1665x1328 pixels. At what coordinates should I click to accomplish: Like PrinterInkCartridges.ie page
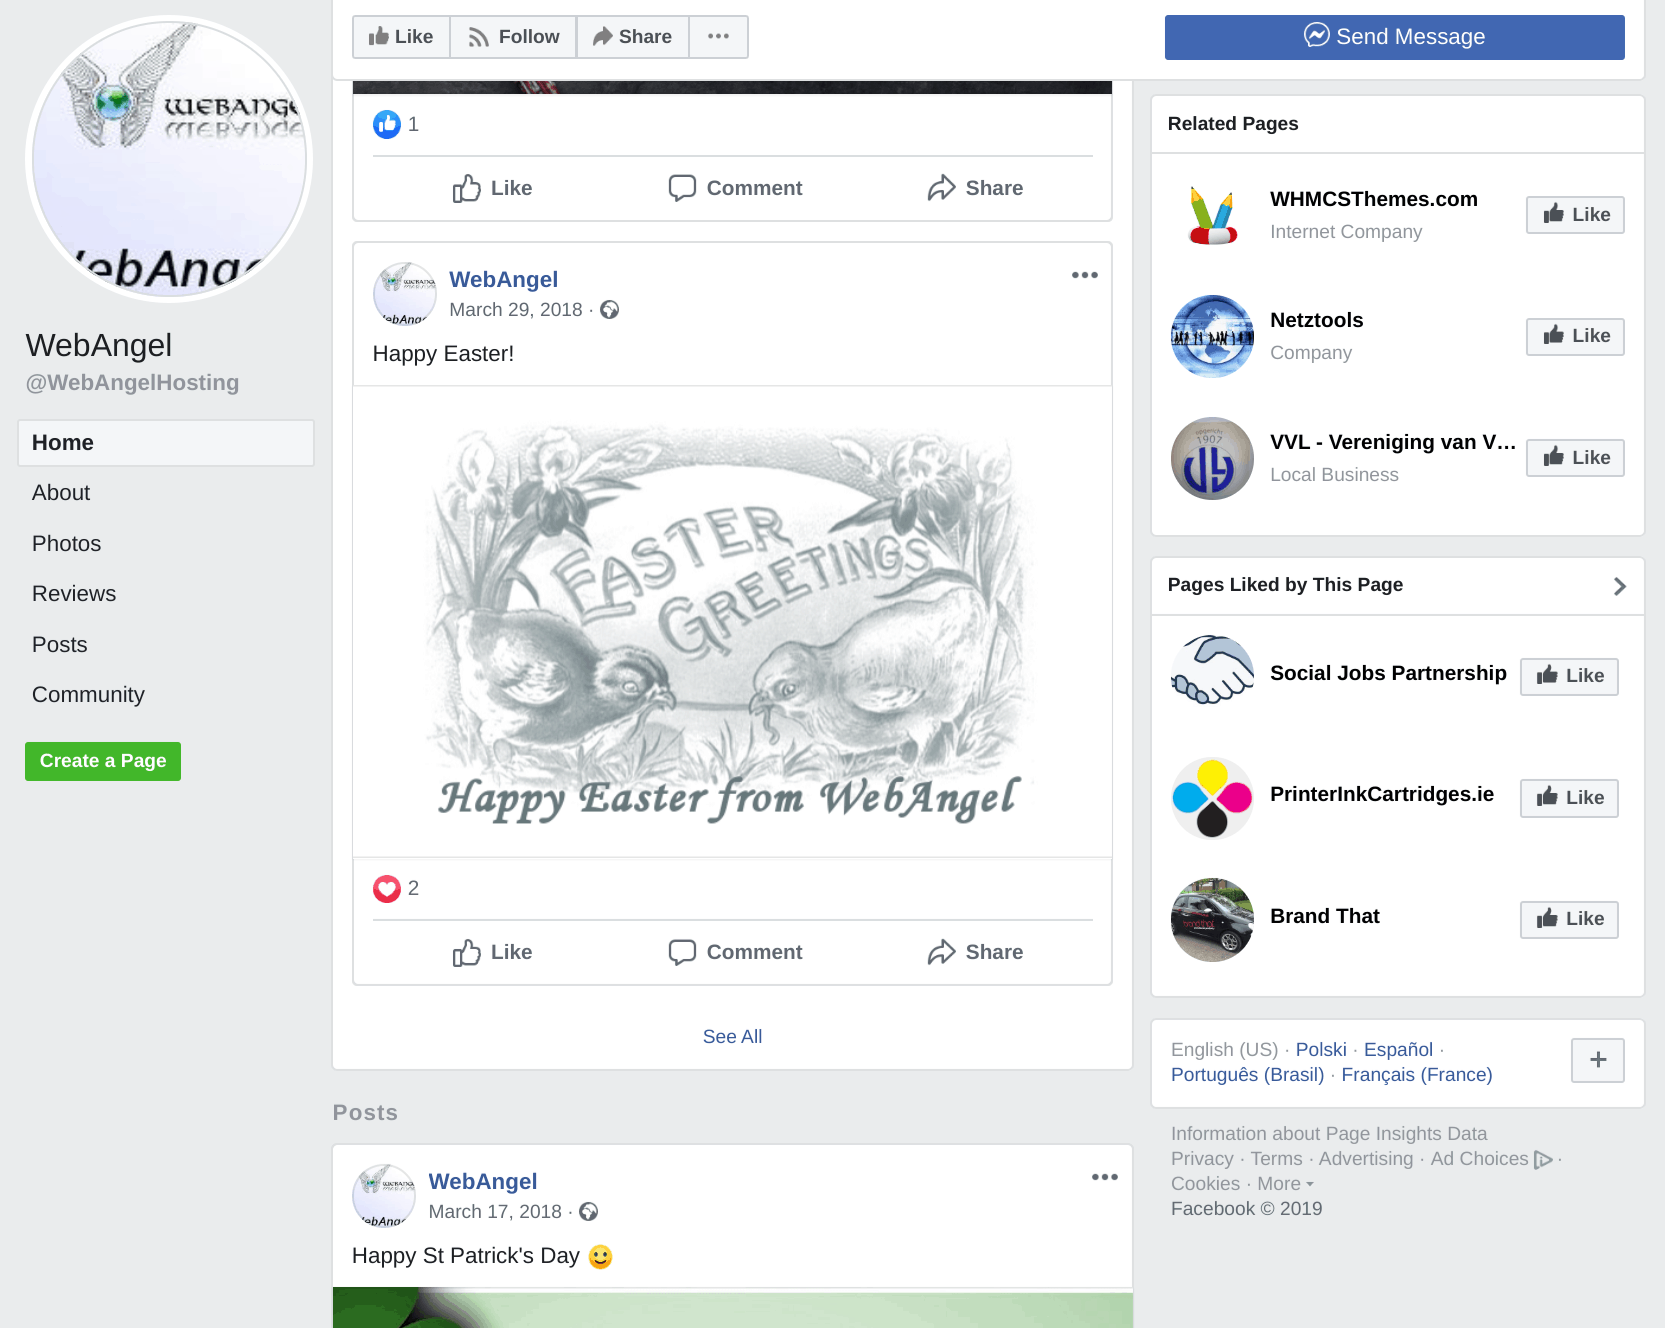(x=1569, y=798)
